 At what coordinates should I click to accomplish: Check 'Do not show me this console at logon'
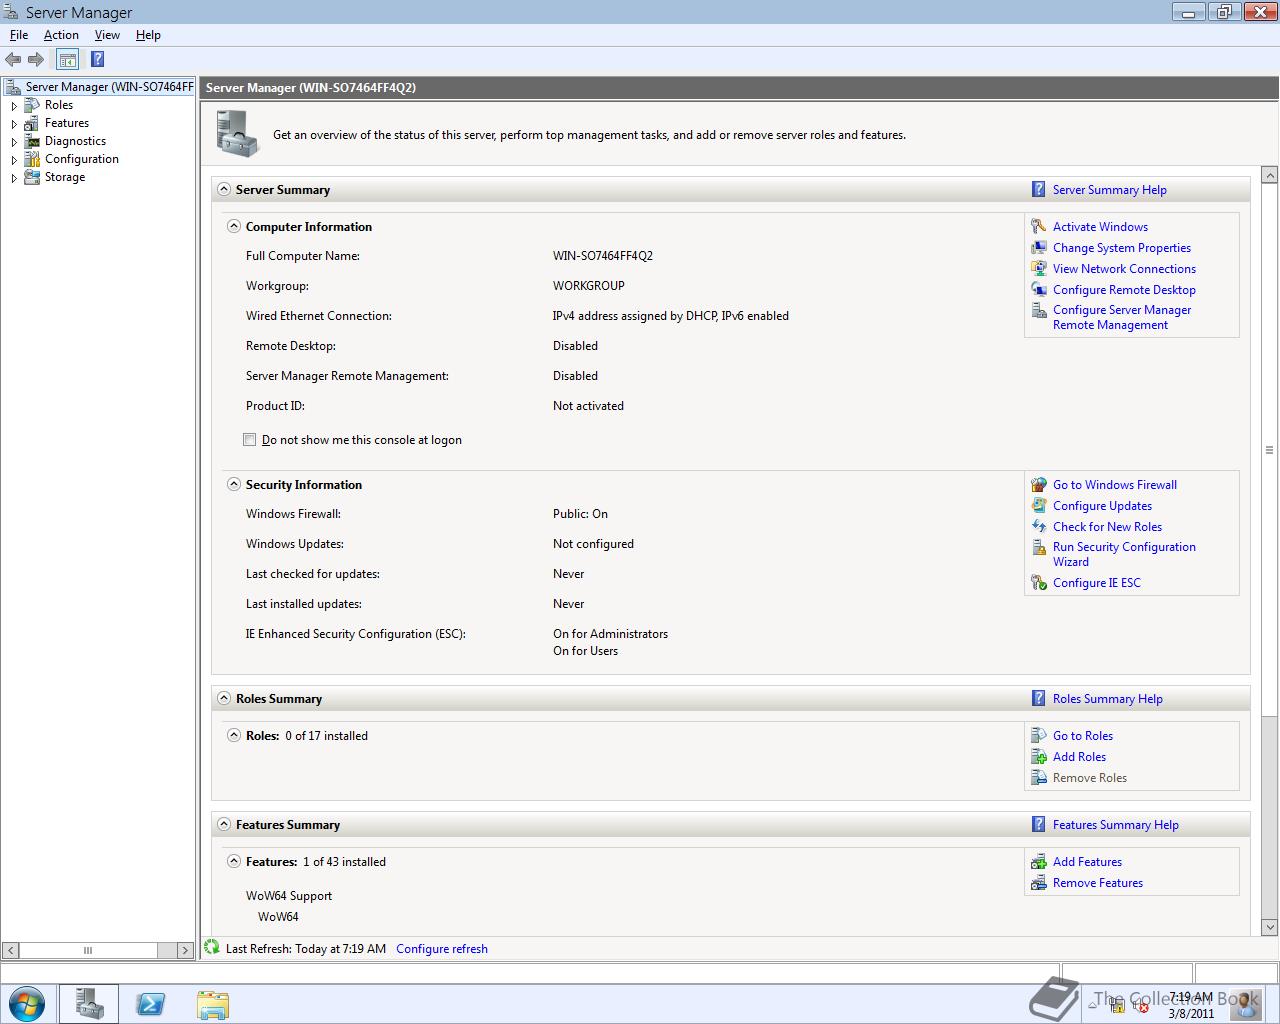(250, 440)
